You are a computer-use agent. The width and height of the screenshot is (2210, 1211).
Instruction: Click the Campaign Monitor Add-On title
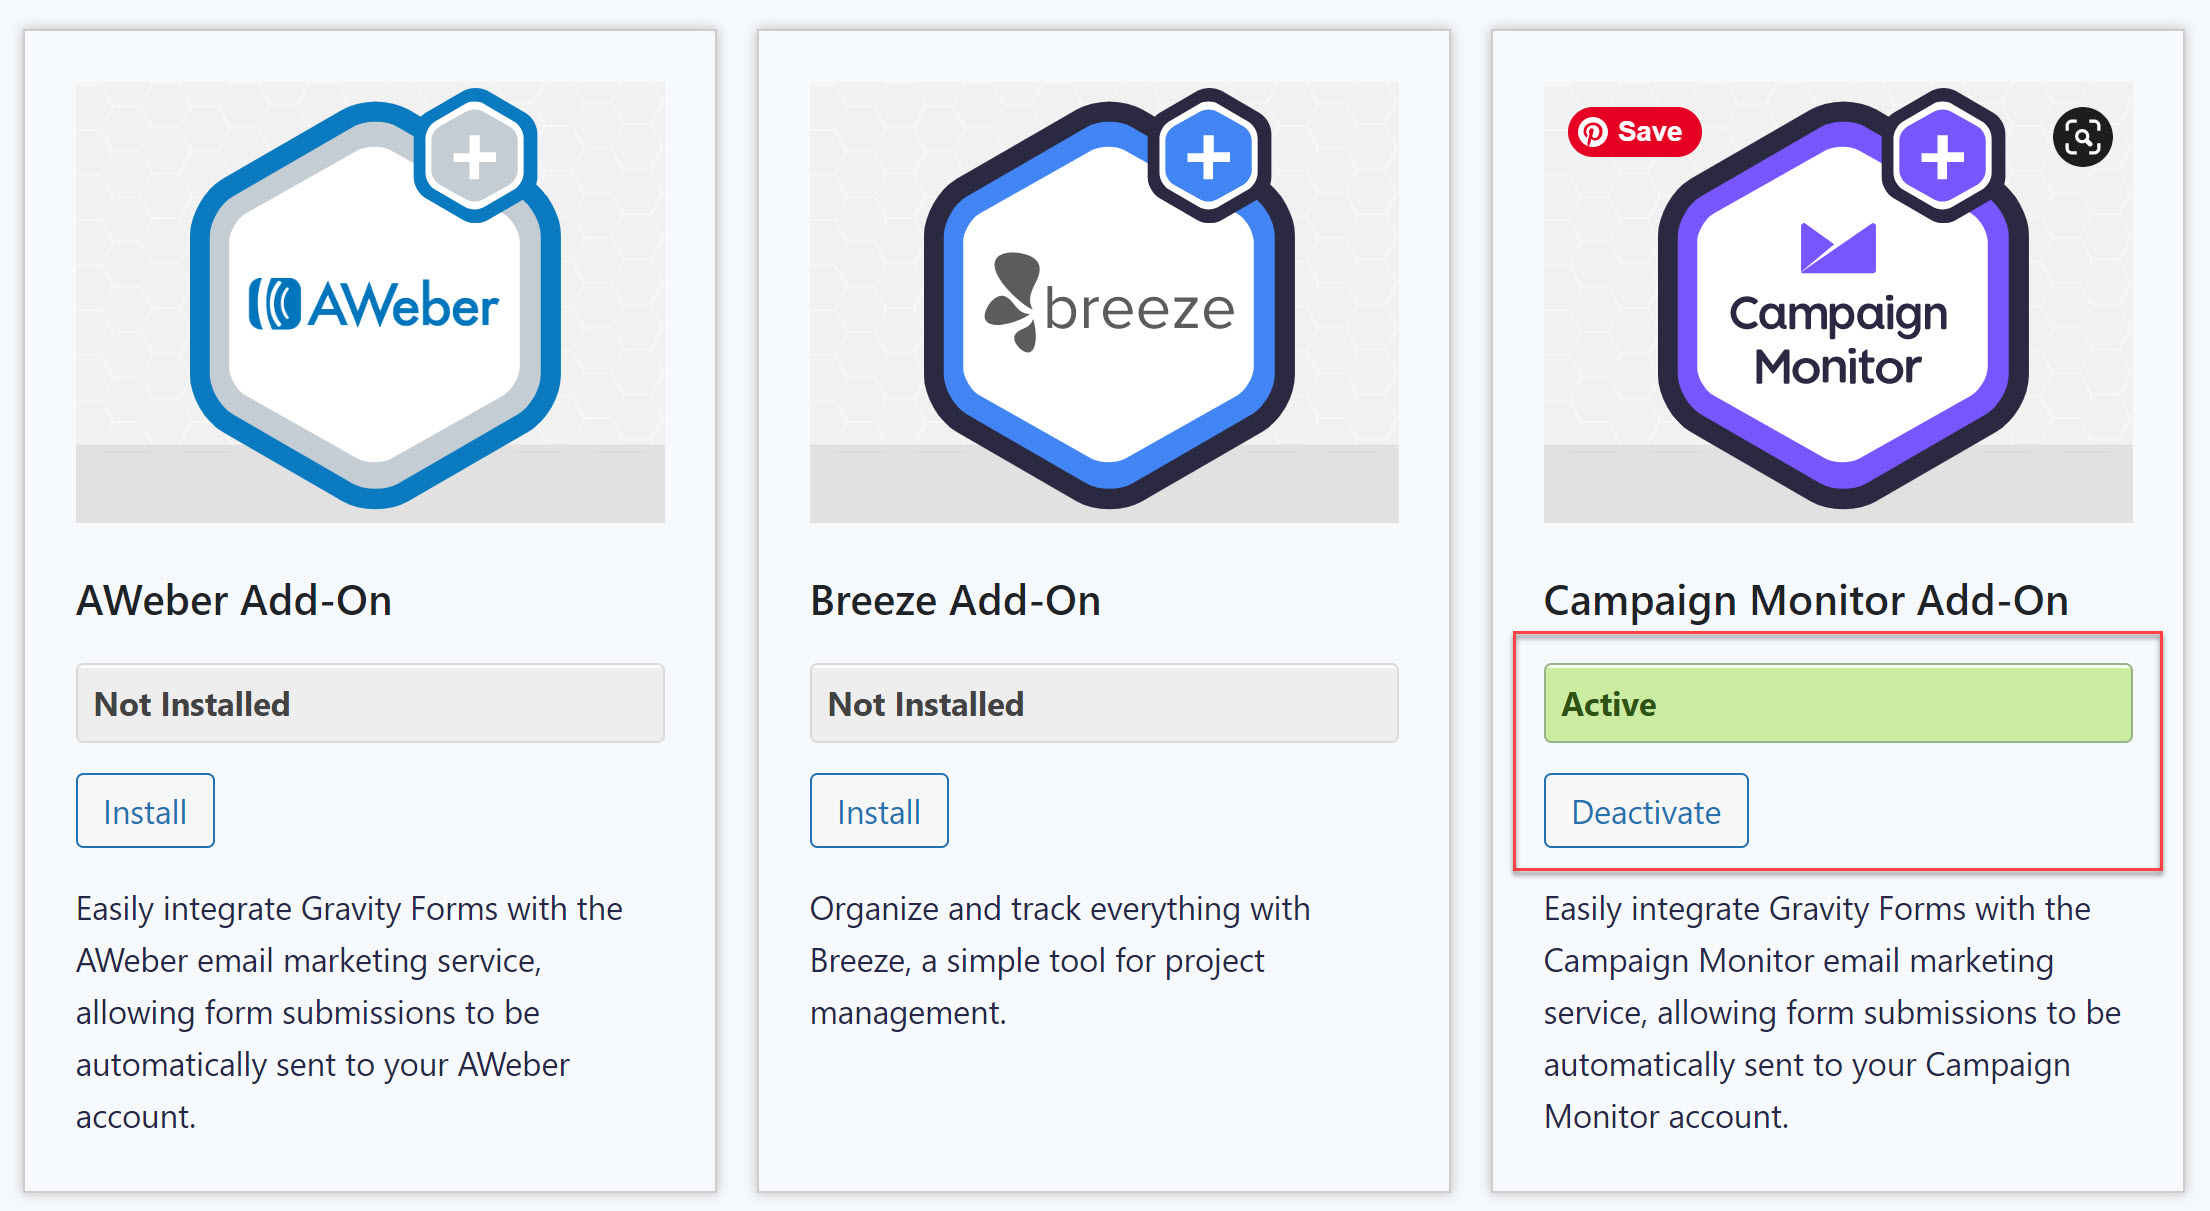[1806, 601]
